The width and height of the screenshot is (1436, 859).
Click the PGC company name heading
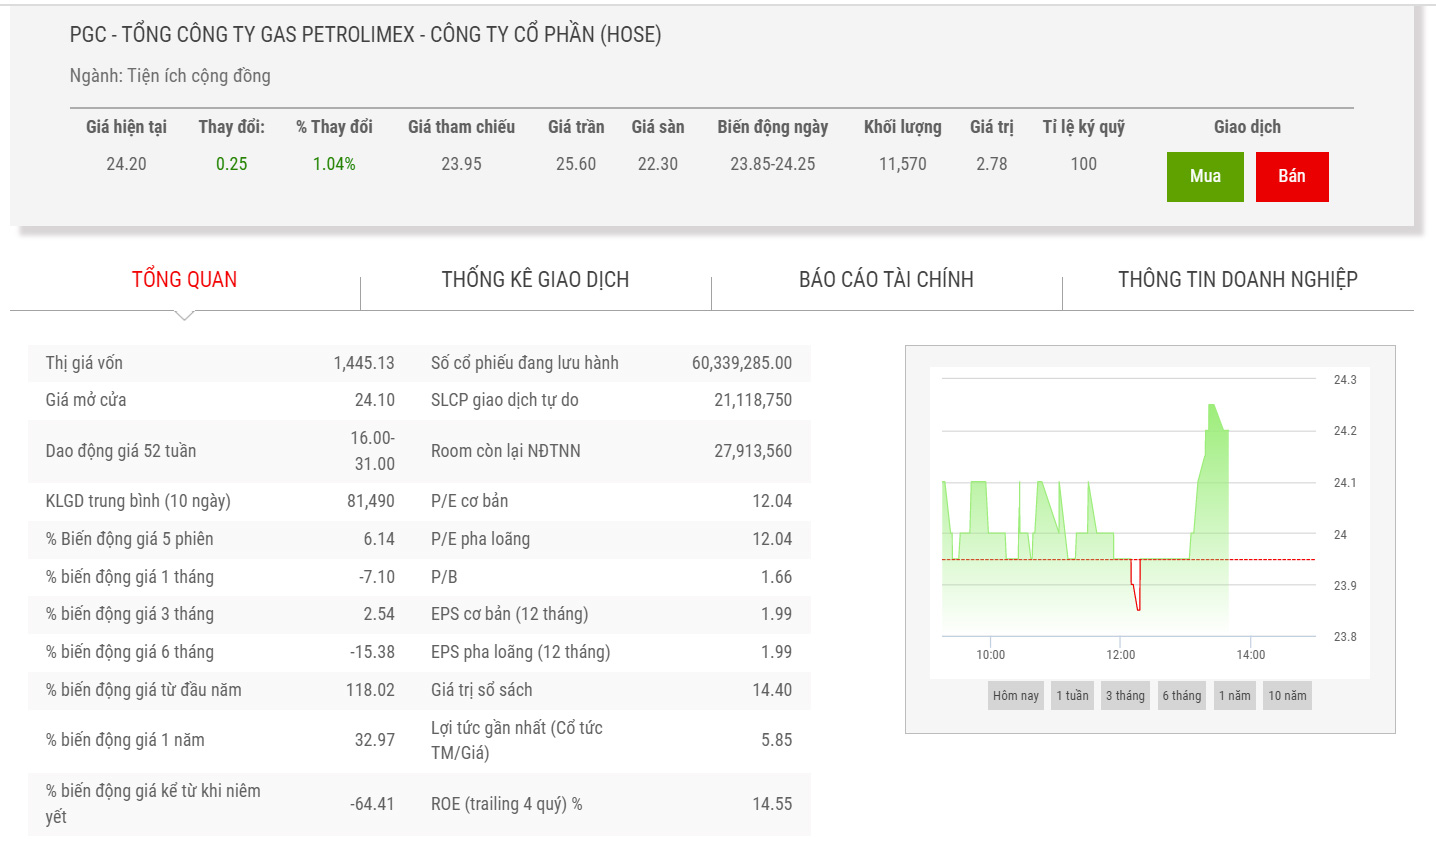[x=365, y=35]
